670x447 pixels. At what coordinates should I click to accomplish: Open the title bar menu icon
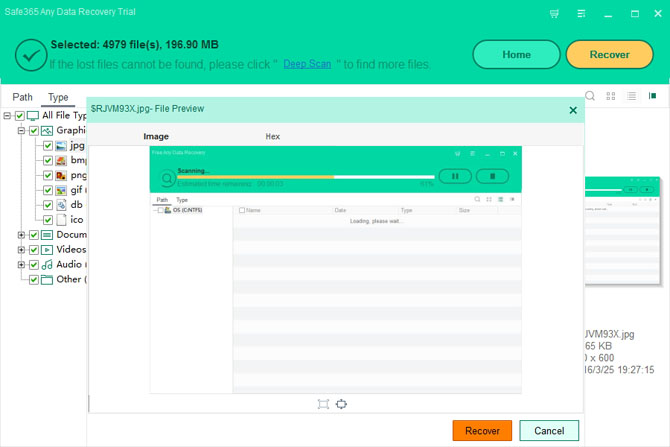pos(581,14)
